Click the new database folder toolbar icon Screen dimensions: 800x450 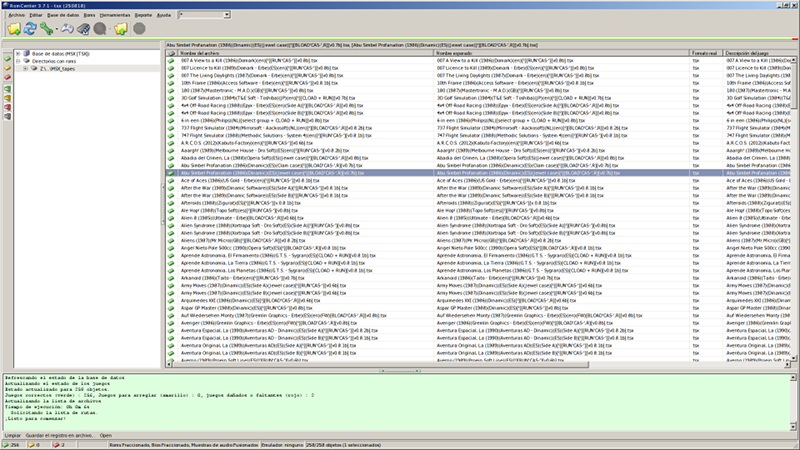(x=14, y=29)
